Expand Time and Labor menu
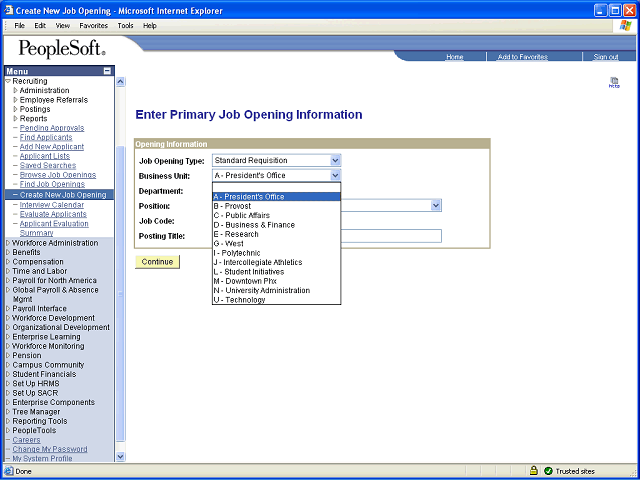The image size is (640, 480). [x=8, y=271]
